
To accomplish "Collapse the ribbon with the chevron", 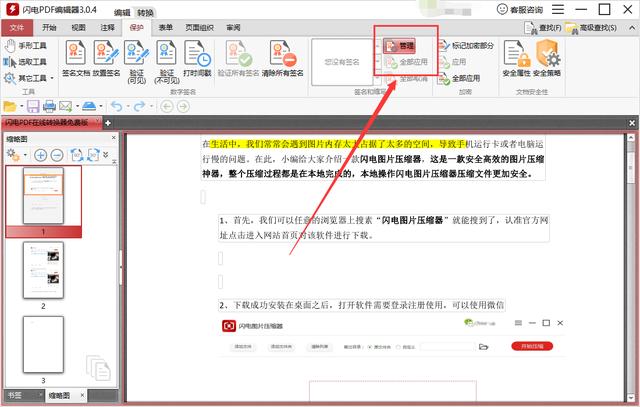I will tap(632, 28).
